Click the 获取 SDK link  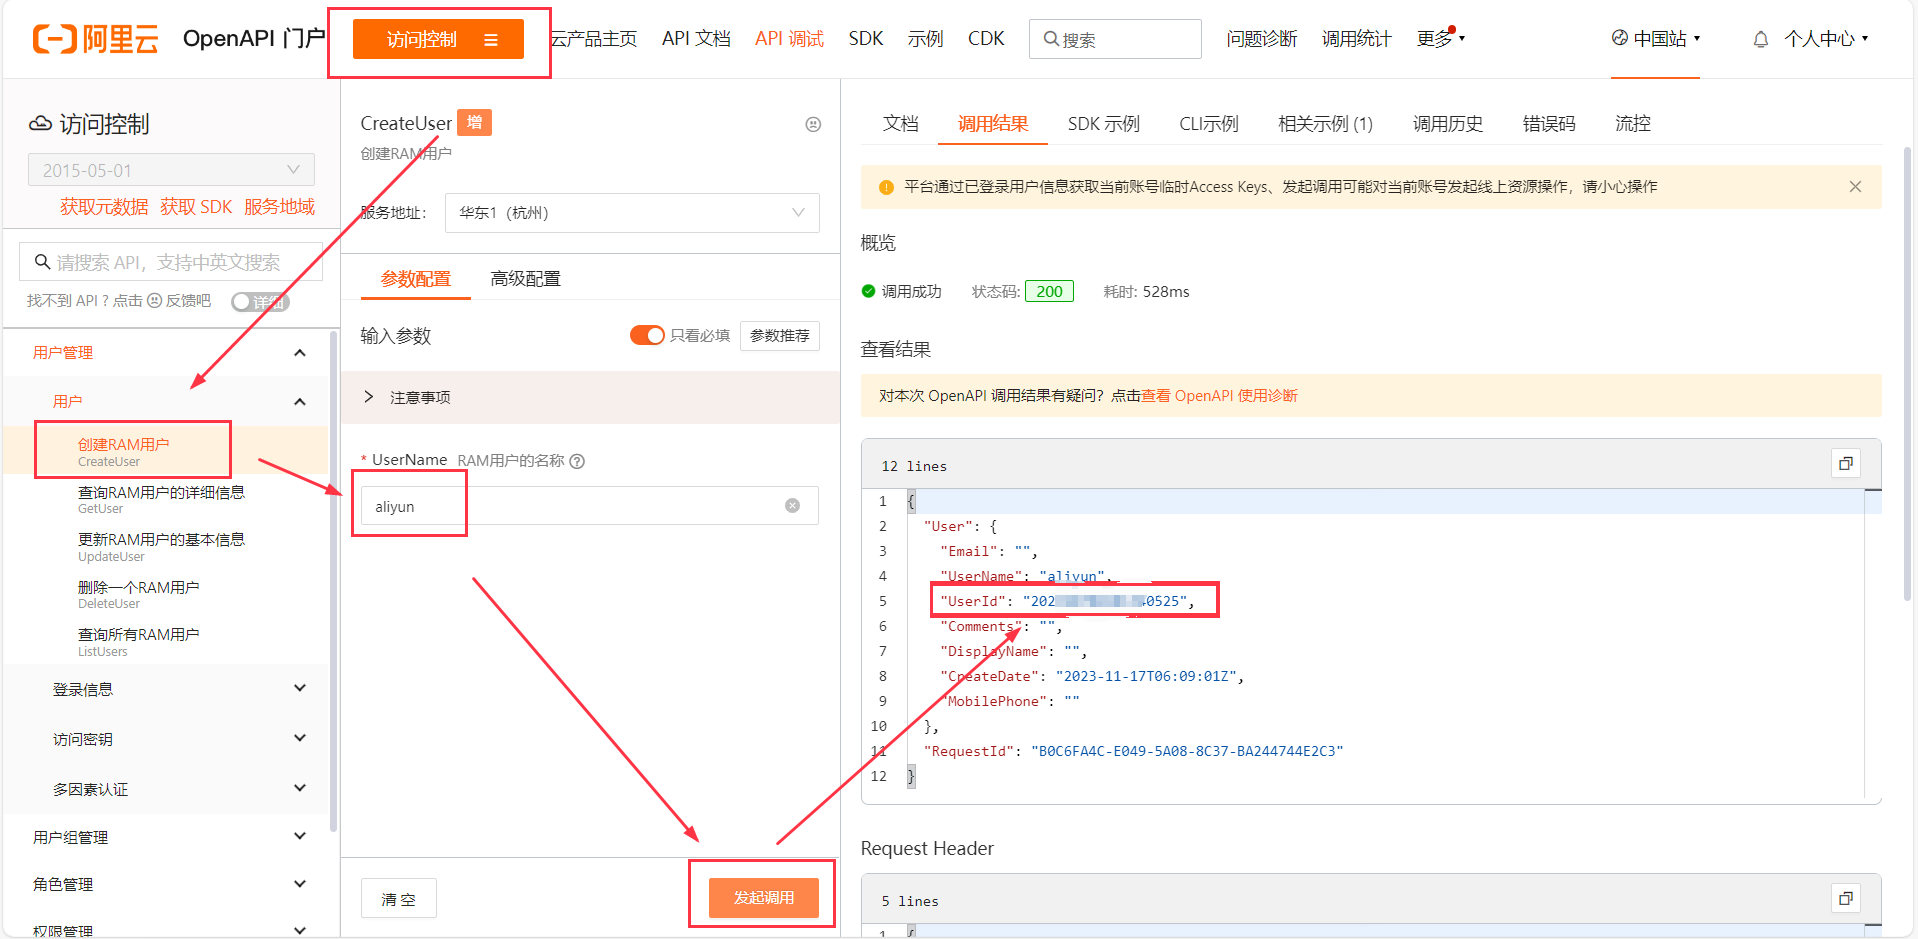[x=196, y=207]
